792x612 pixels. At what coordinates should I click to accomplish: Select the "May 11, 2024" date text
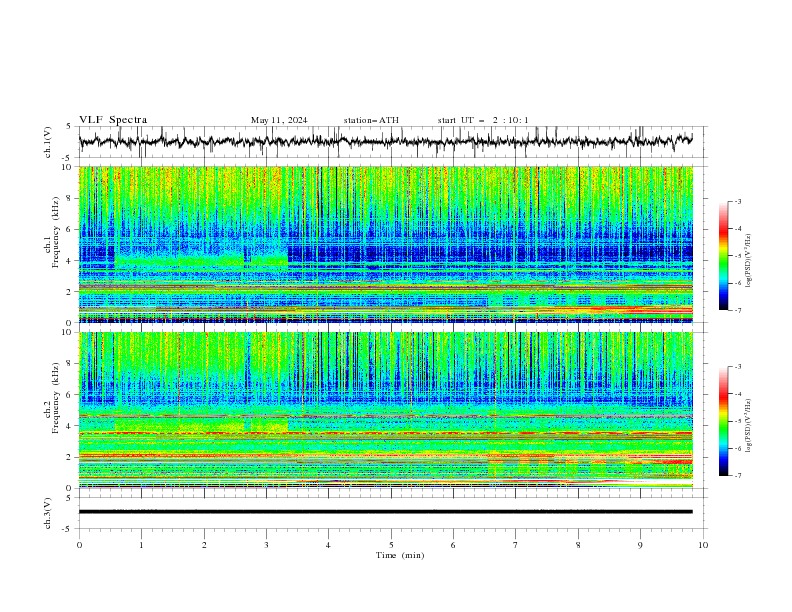[279, 120]
